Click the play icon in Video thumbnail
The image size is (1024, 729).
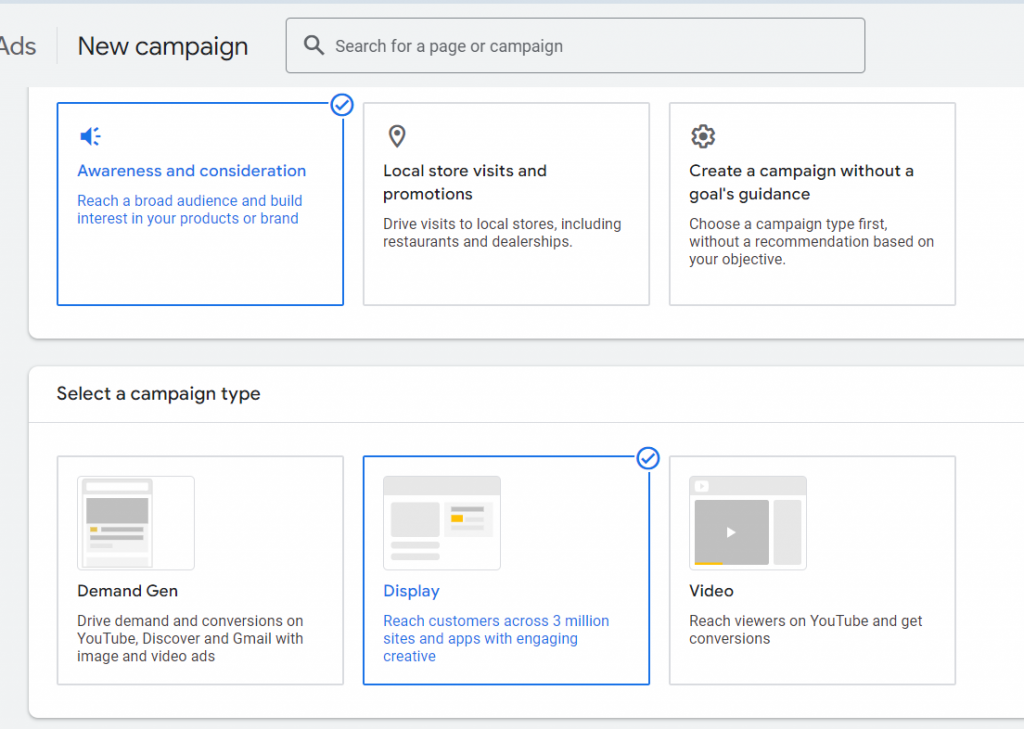731,532
